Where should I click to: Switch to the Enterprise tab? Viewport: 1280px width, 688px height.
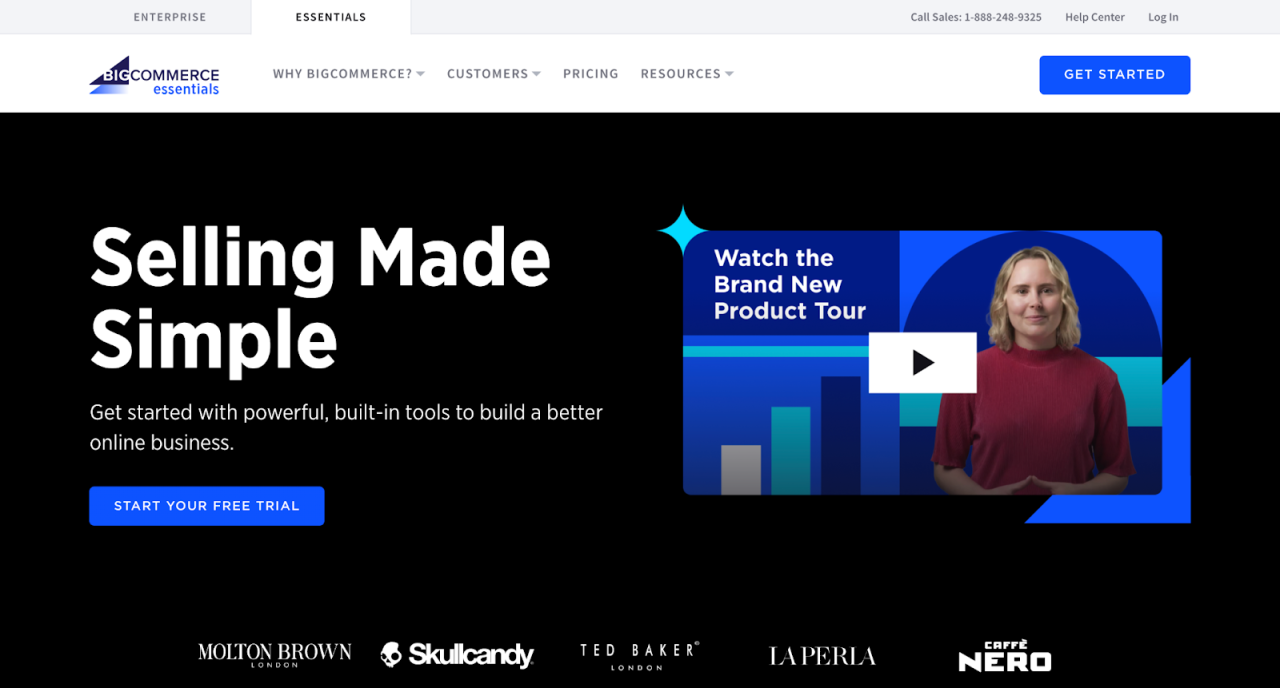(170, 16)
